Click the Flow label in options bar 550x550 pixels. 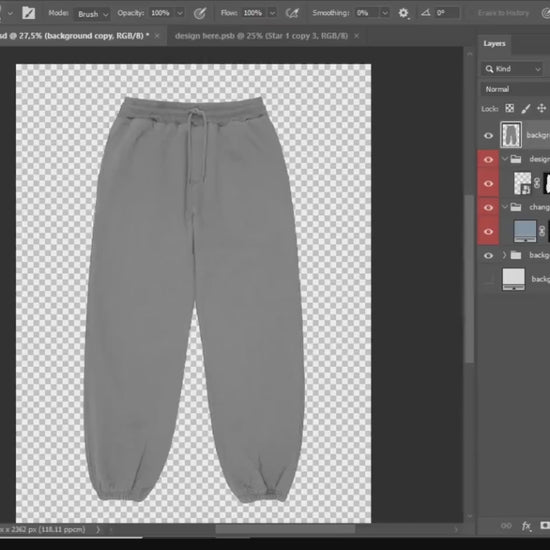point(229,13)
